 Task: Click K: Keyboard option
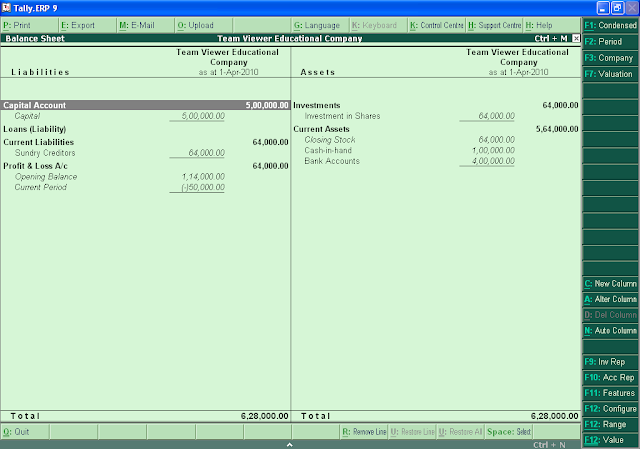378,25
